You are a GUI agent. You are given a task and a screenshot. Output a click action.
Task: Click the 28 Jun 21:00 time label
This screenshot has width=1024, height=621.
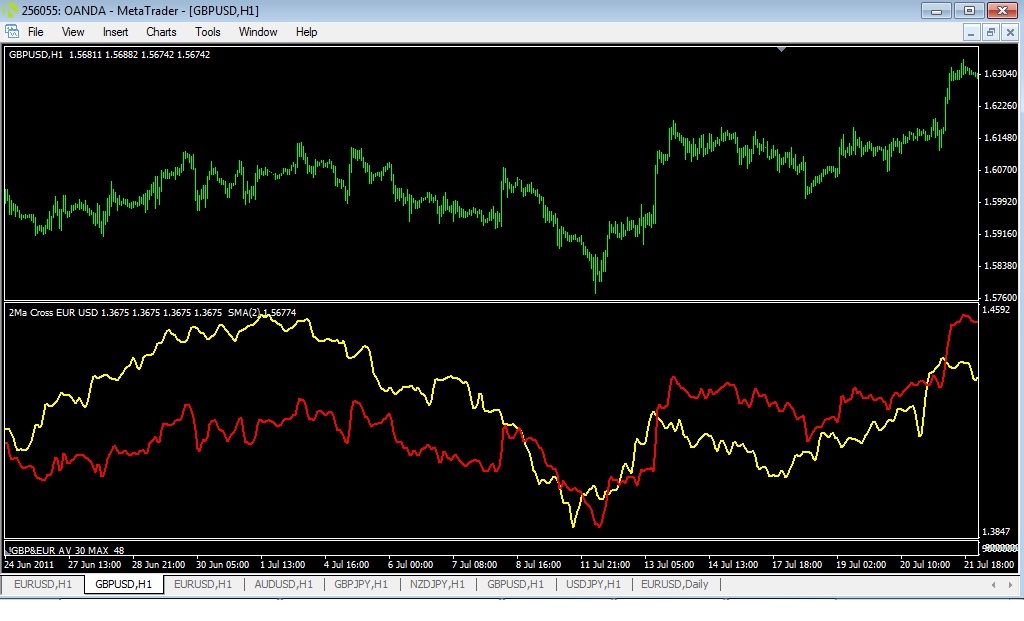(158, 565)
